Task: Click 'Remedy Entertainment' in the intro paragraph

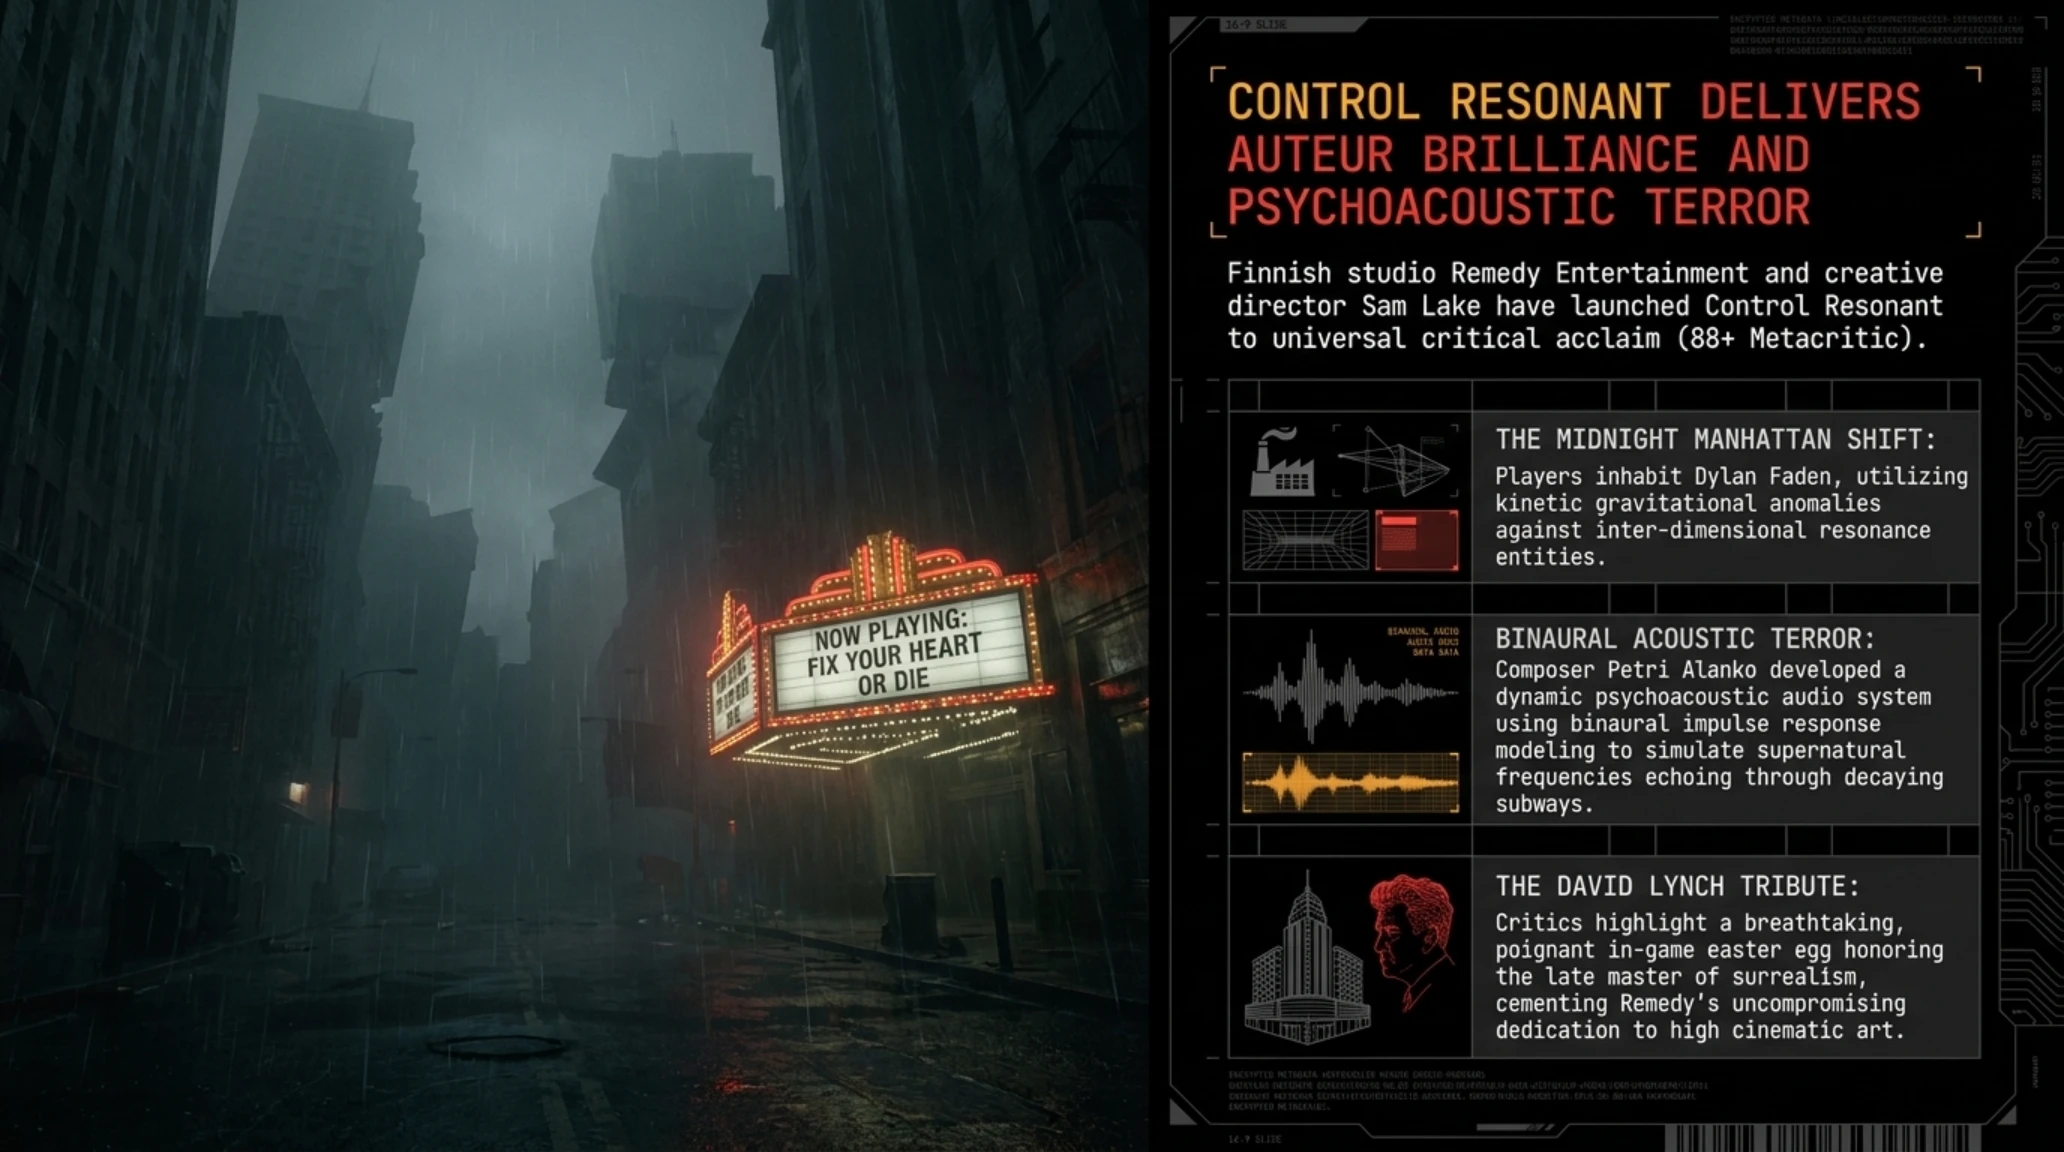Action: pos(1600,273)
